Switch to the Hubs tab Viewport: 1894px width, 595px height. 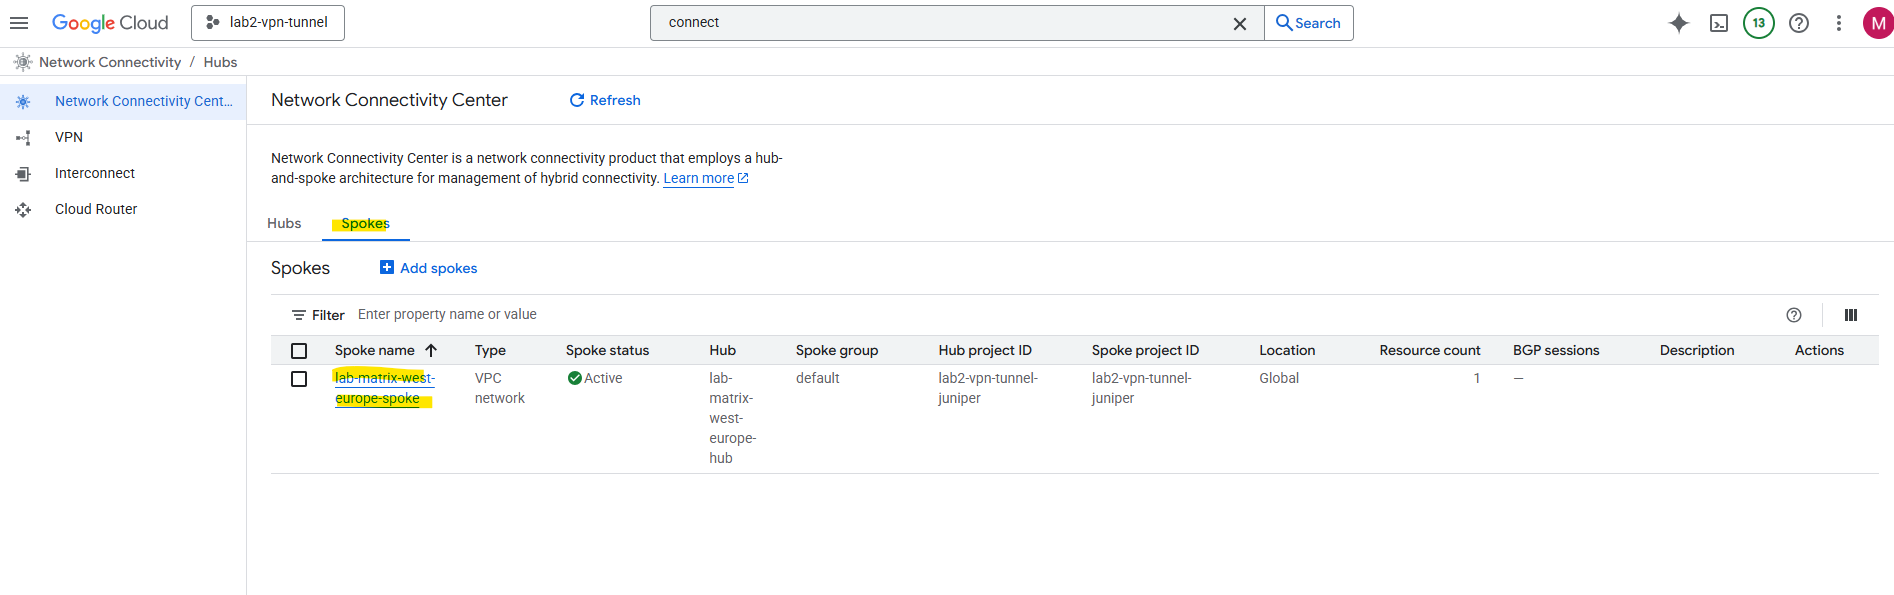click(x=284, y=224)
